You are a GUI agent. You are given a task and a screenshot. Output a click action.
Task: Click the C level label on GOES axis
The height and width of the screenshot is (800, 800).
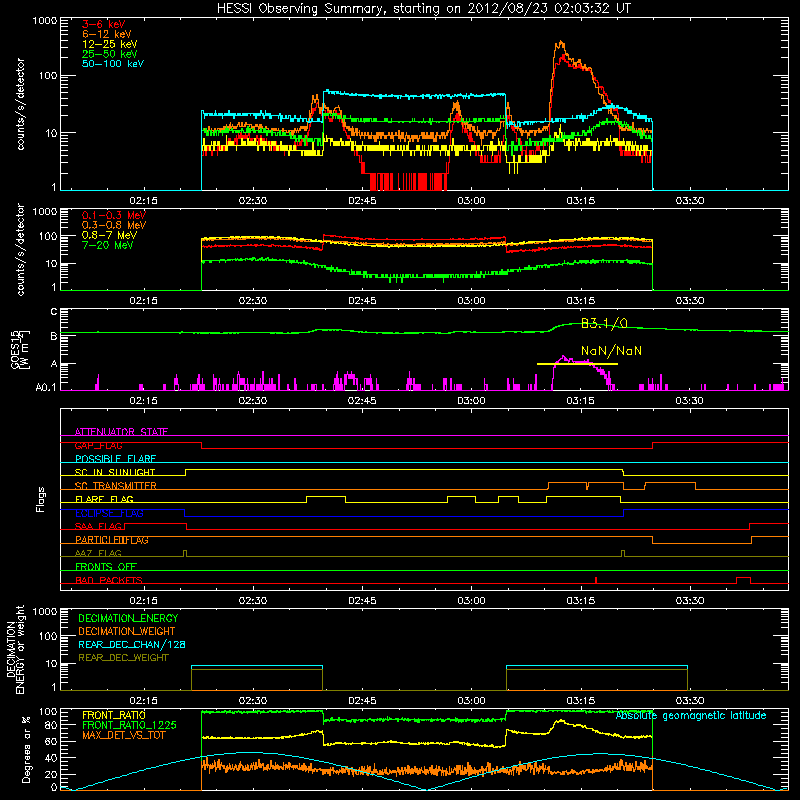(x=54, y=311)
